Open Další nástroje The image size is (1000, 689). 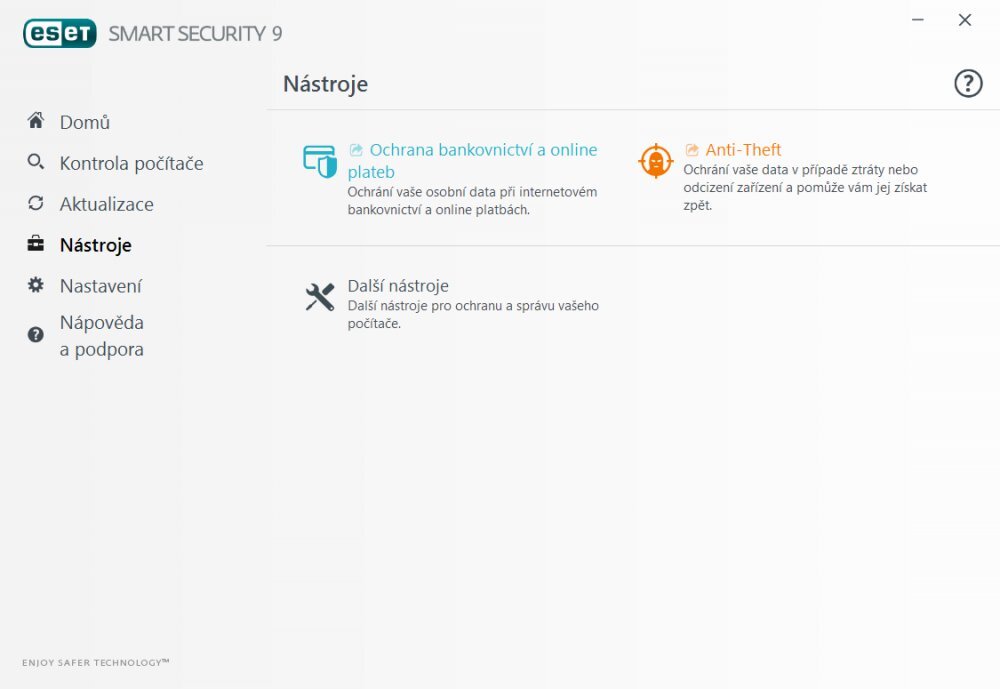[396, 285]
